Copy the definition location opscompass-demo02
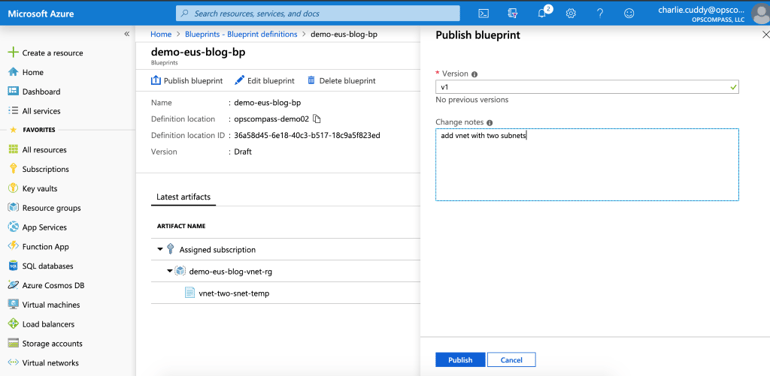This screenshot has height=376, width=770. tap(317, 119)
